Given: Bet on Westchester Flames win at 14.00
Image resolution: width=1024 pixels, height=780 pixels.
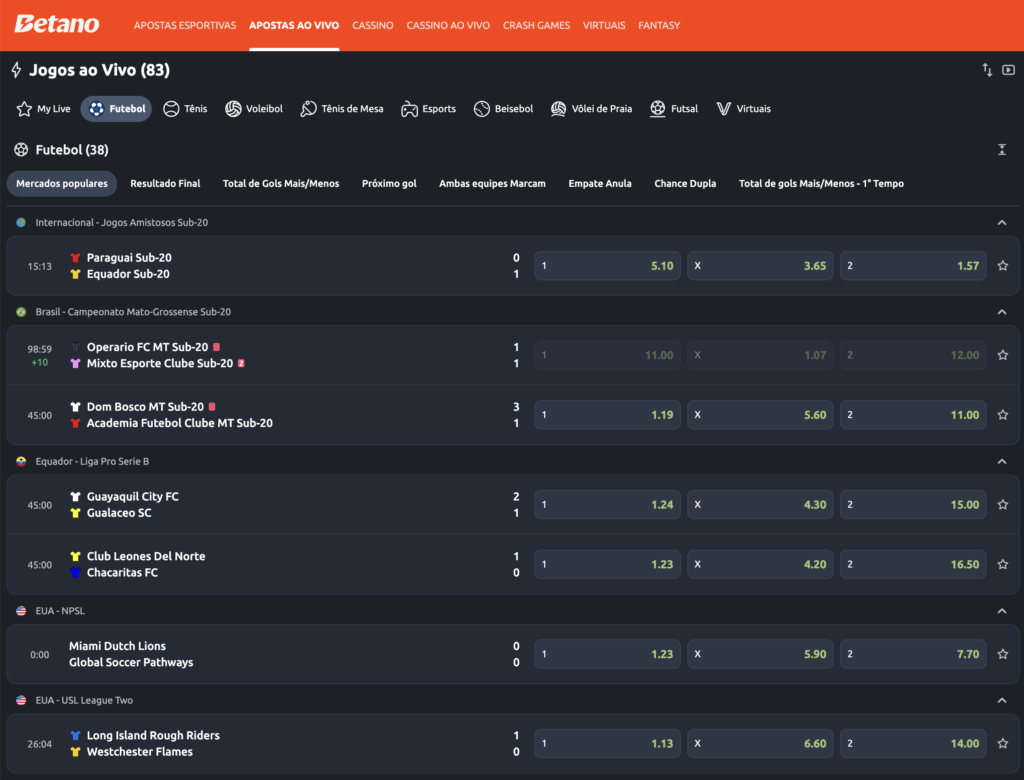Looking at the screenshot, I should [x=913, y=743].
